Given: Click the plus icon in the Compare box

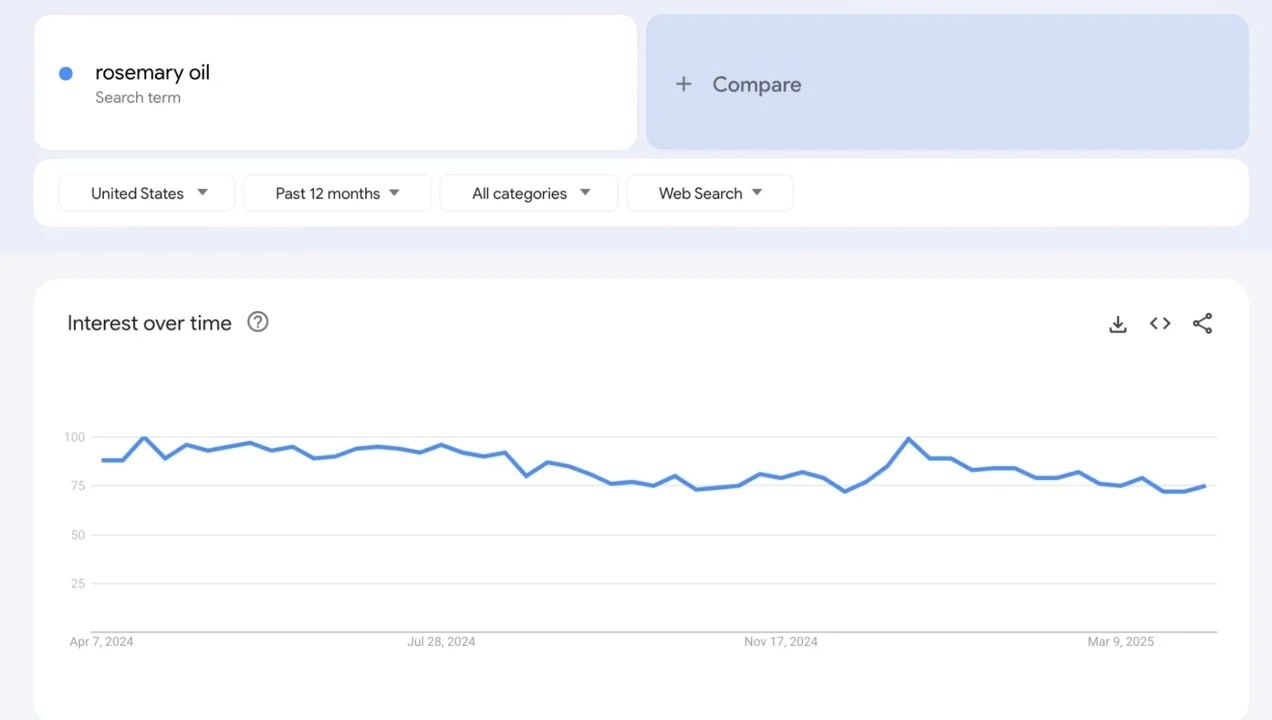Looking at the screenshot, I should pyautogui.click(x=683, y=84).
